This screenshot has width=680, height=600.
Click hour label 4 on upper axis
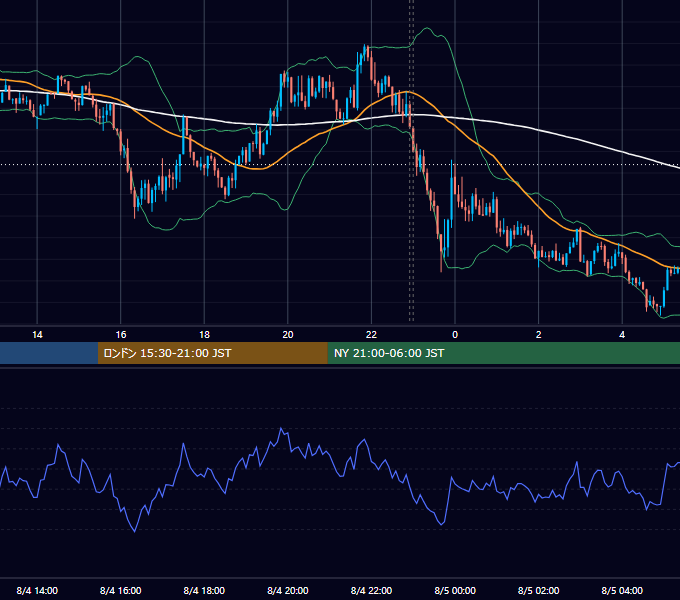(622, 335)
